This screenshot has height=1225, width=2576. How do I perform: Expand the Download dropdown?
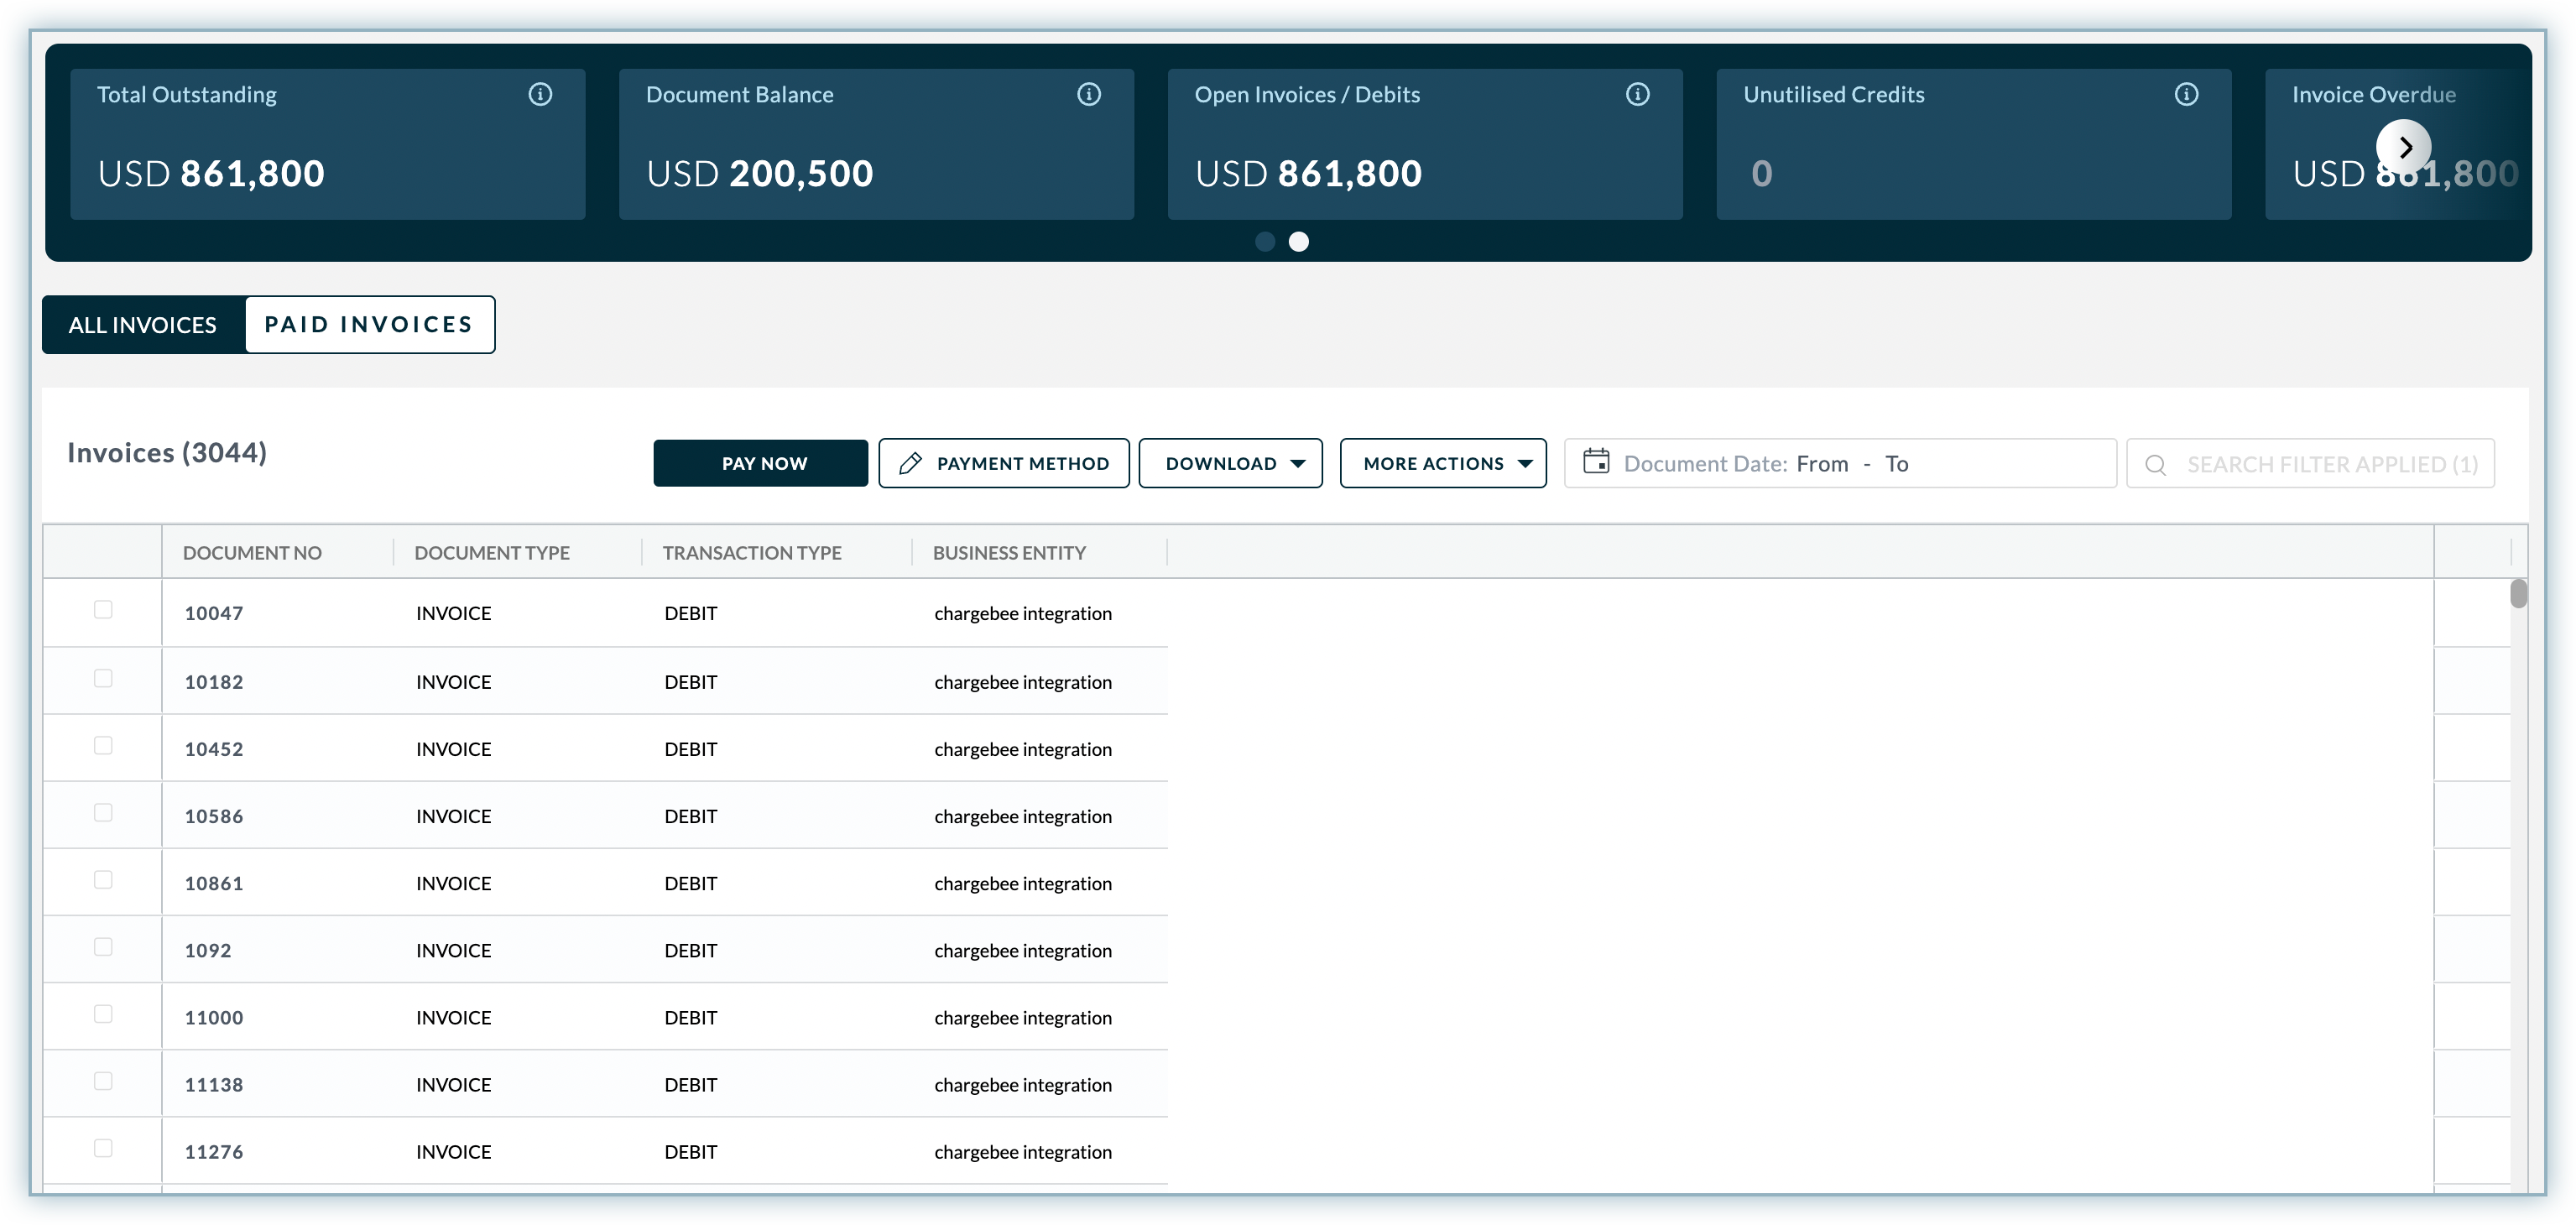point(1231,463)
